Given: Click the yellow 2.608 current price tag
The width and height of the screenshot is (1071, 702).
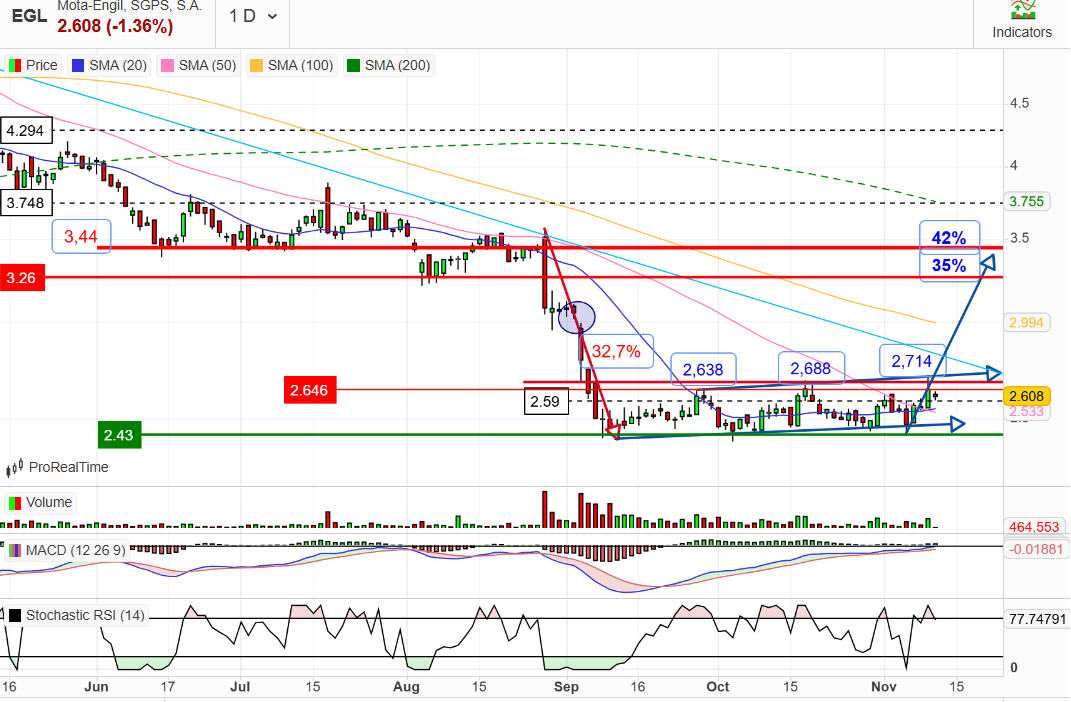Looking at the screenshot, I should (x=1027, y=396).
